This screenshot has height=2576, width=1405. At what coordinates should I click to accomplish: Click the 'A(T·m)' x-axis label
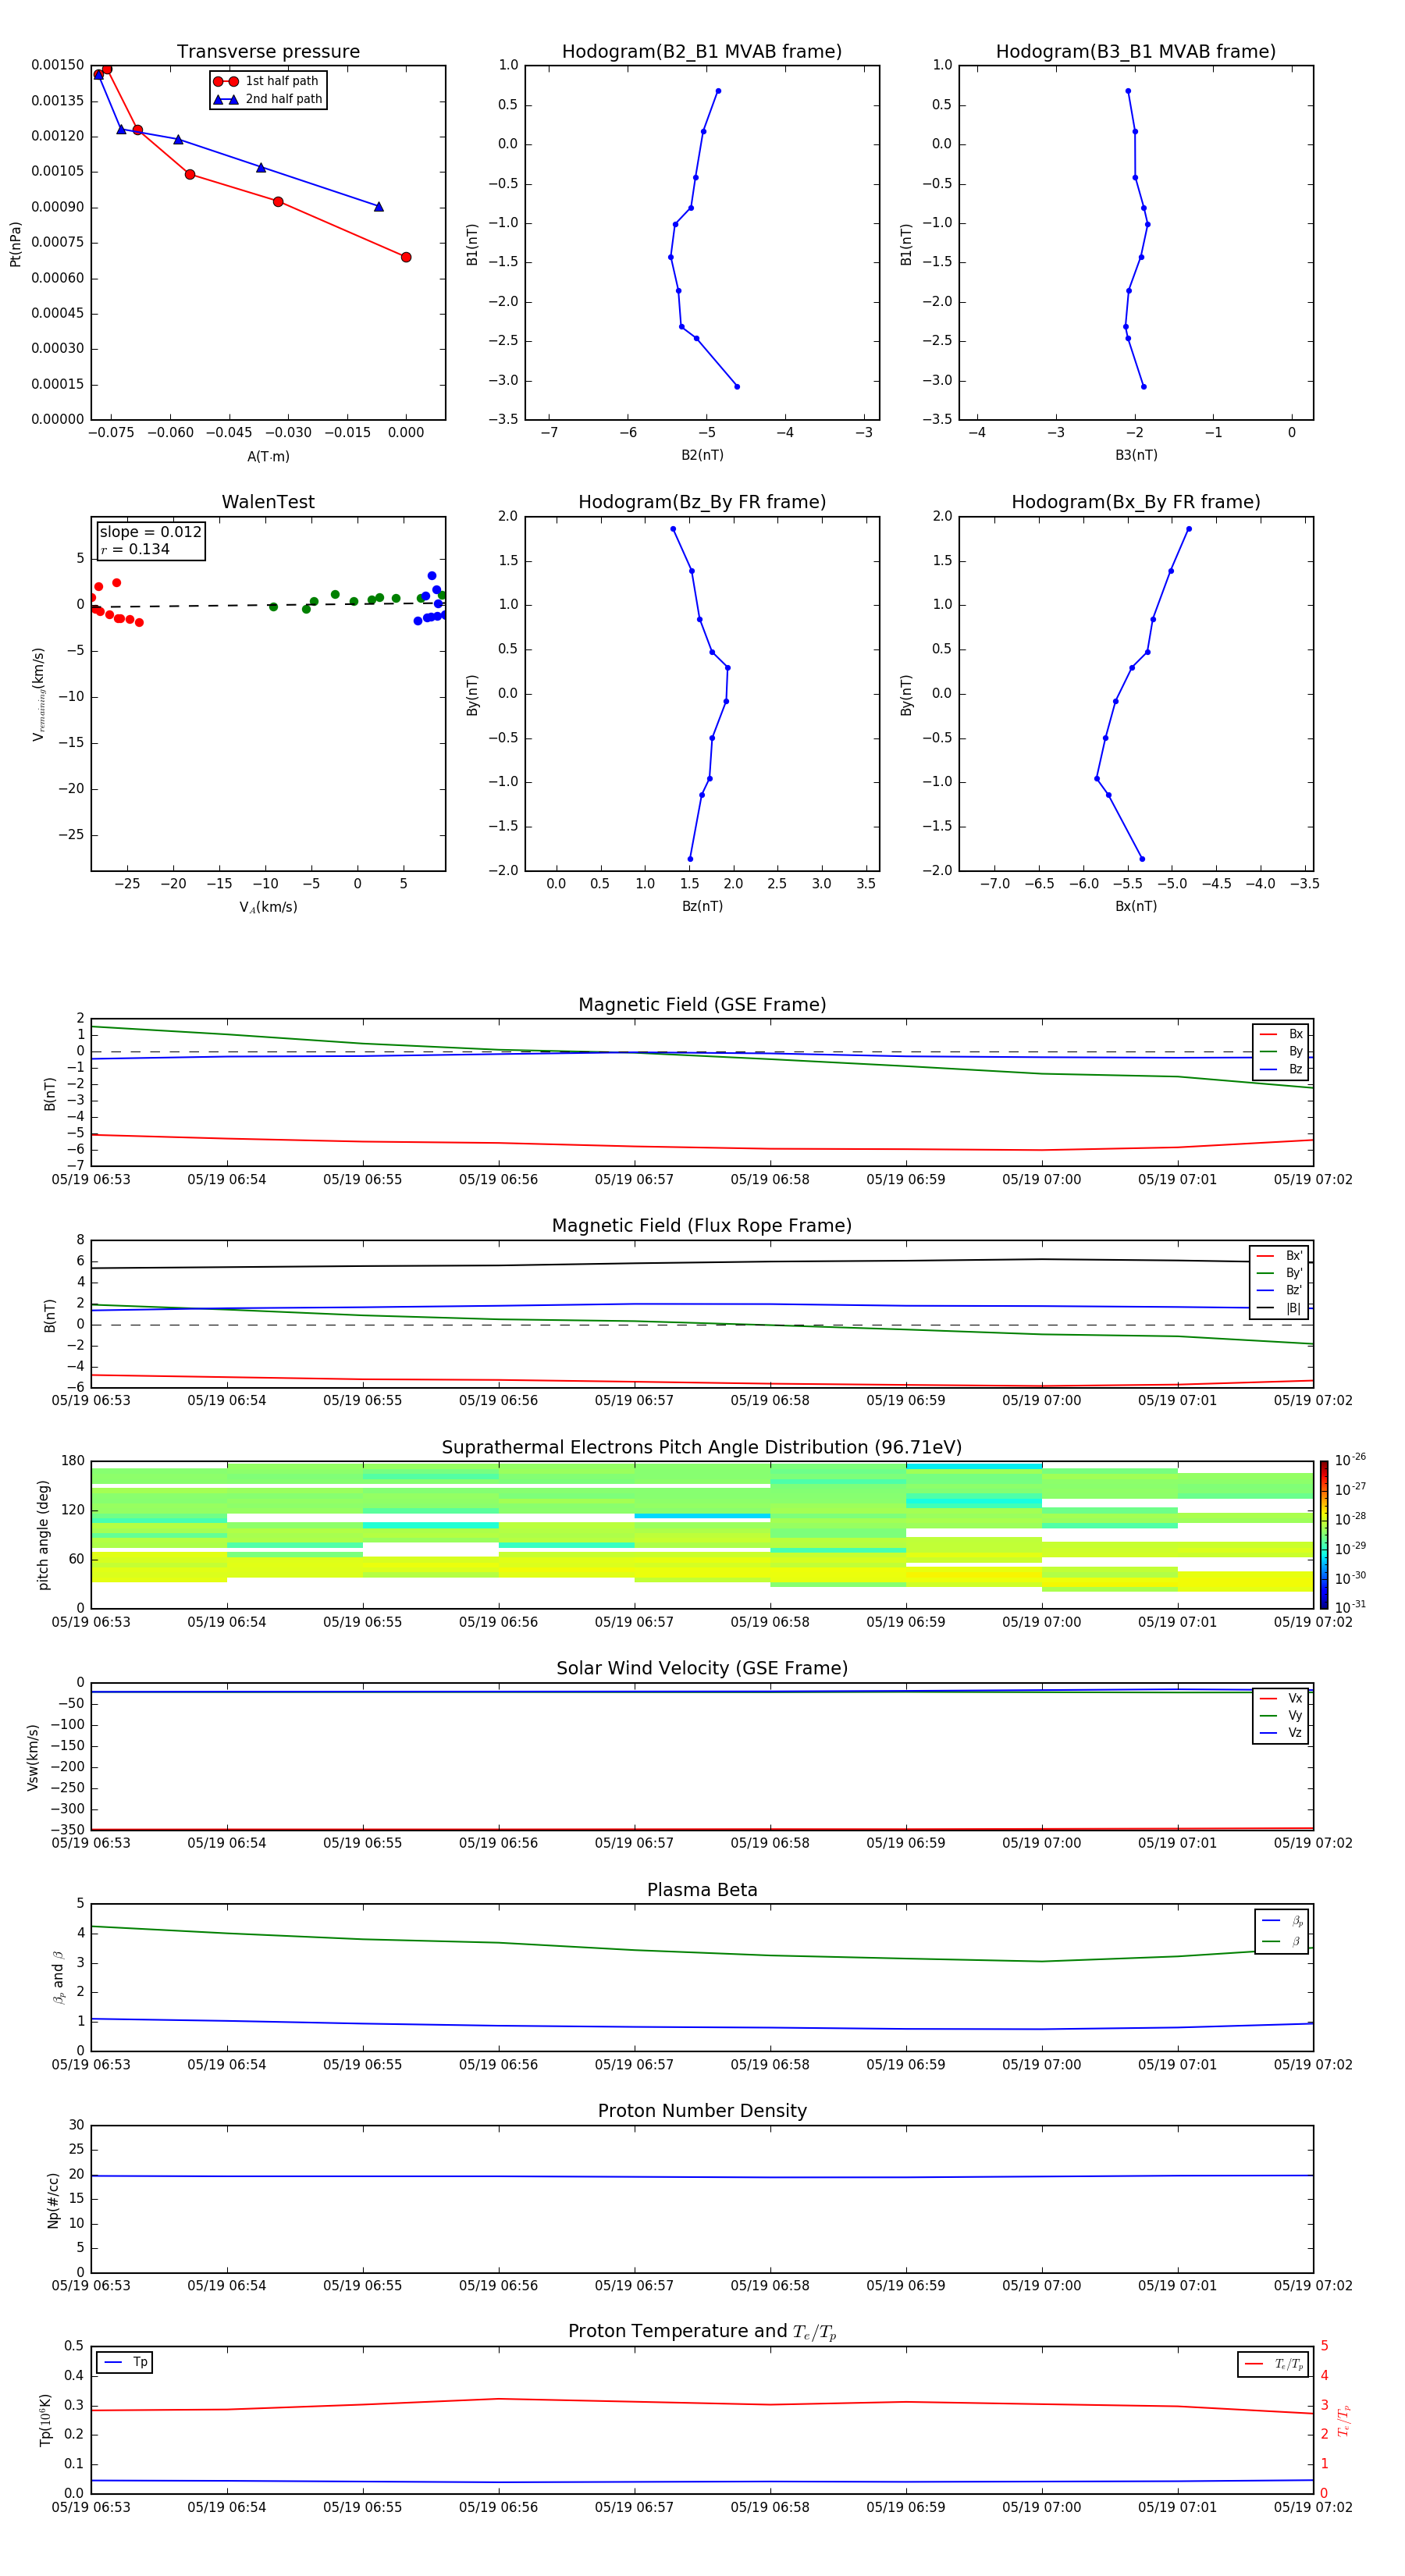pyautogui.click(x=268, y=457)
